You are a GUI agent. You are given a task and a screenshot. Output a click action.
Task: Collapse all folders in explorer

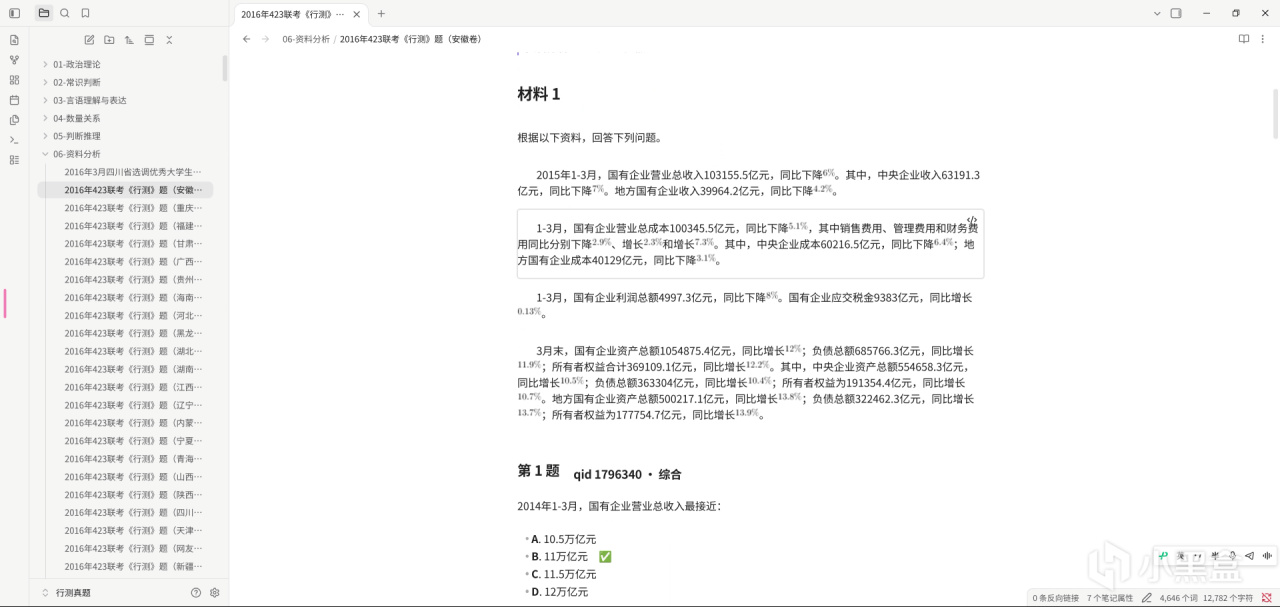click(169, 40)
